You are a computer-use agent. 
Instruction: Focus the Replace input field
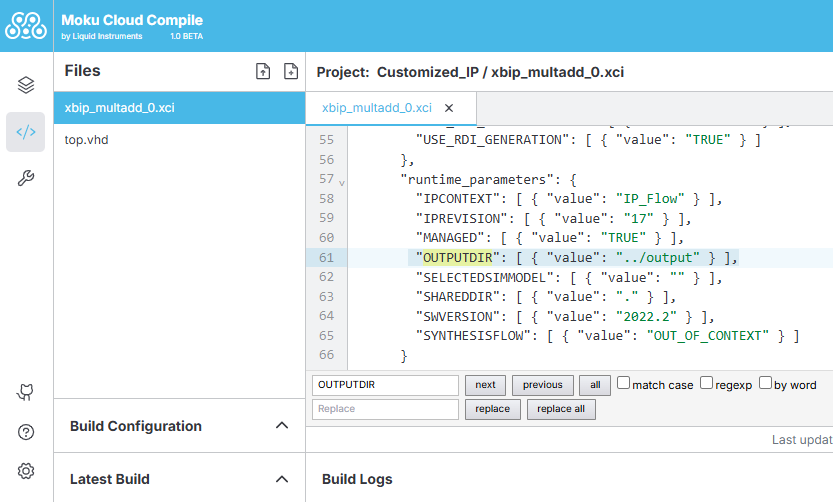point(385,409)
